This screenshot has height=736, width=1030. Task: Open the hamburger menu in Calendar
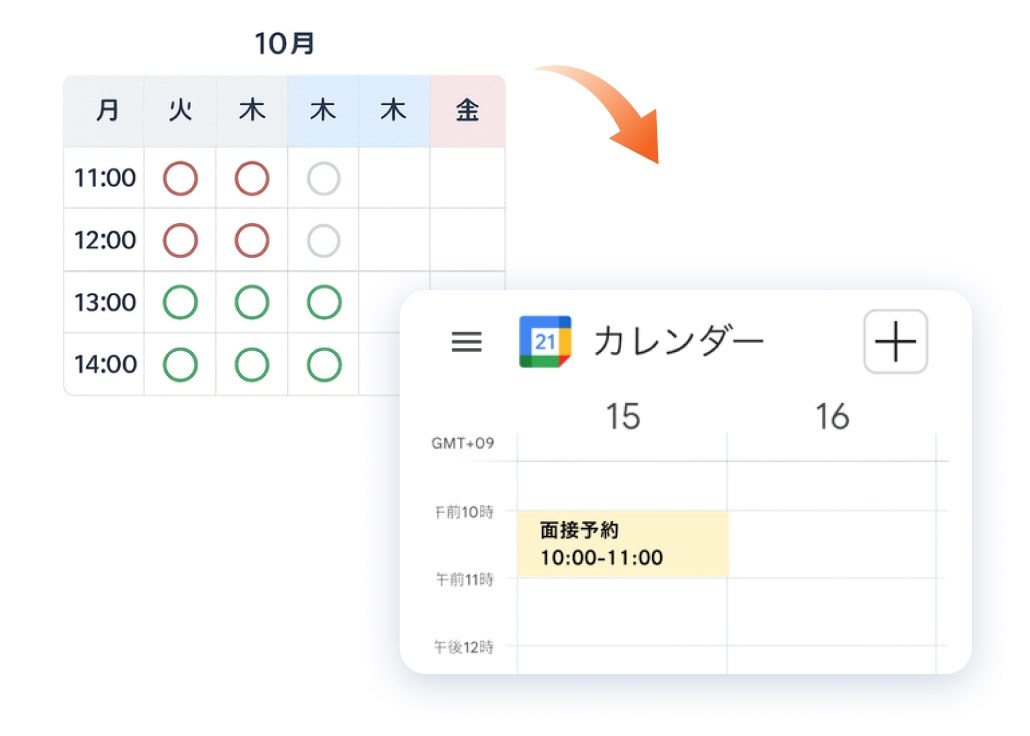click(x=467, y=342)
